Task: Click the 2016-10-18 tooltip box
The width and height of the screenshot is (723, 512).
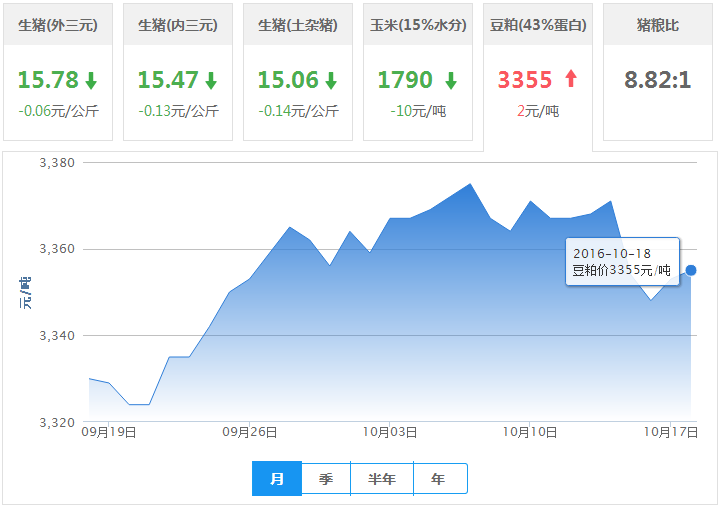Action: (x=622, y=262)
